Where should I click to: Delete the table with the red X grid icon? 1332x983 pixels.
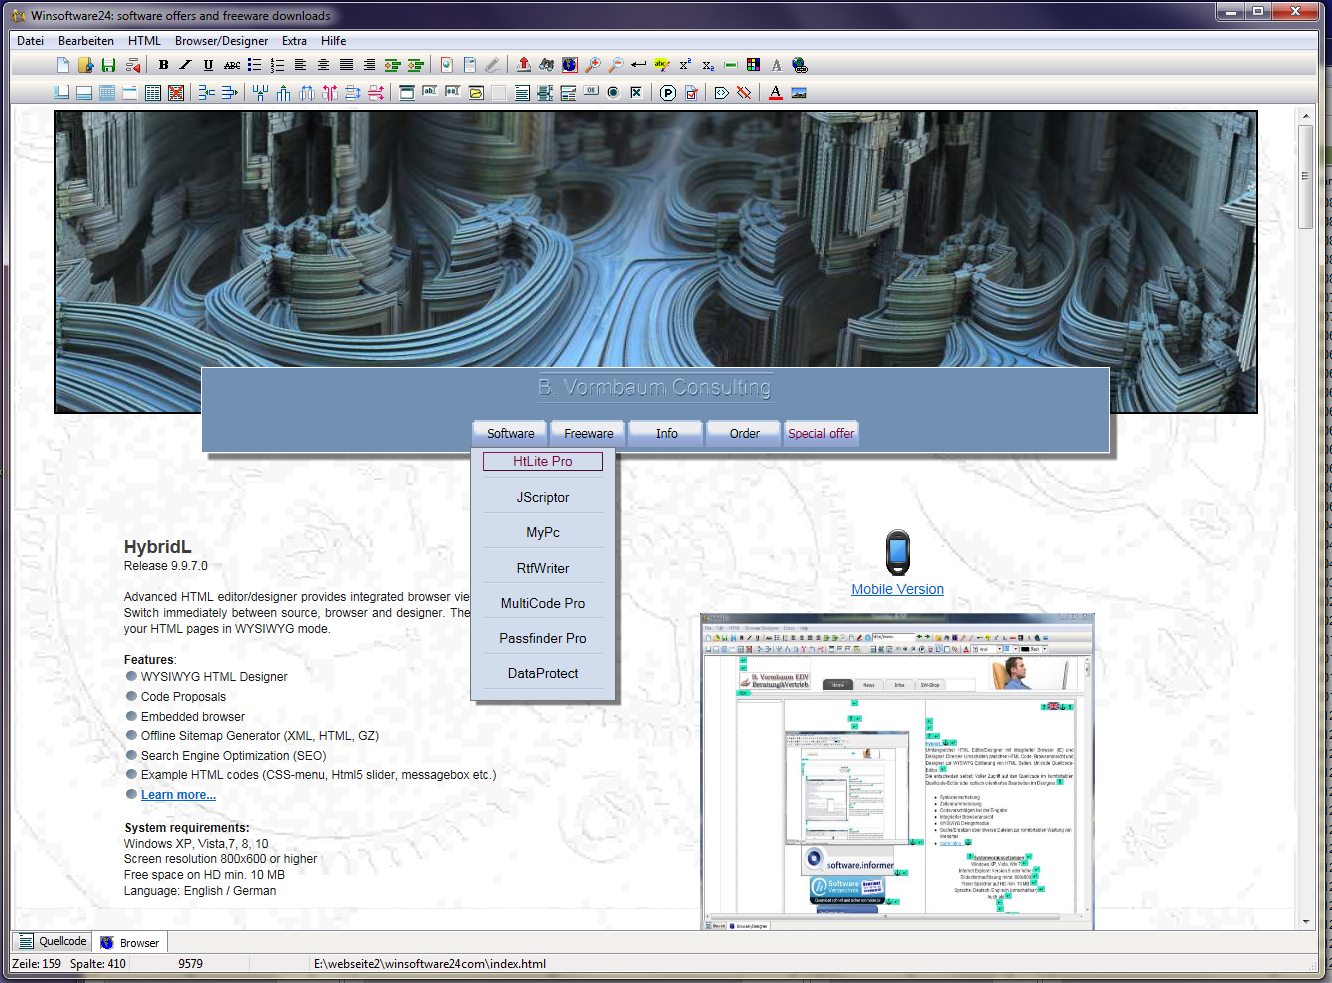176,93
